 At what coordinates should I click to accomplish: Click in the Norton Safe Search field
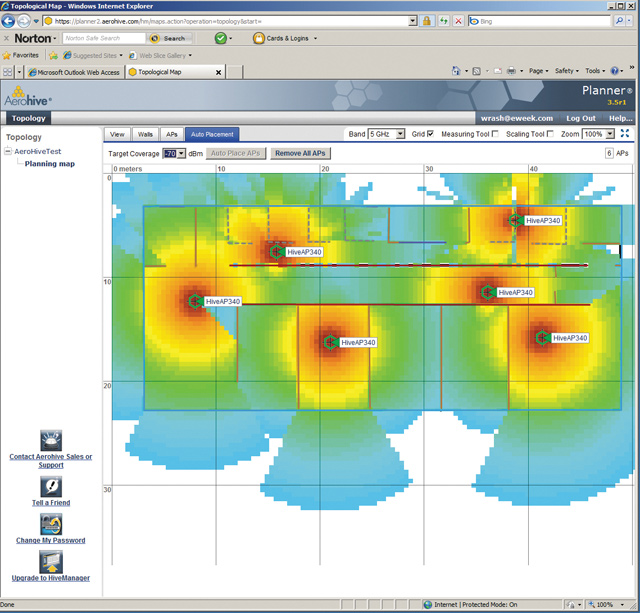click(104, 38)
